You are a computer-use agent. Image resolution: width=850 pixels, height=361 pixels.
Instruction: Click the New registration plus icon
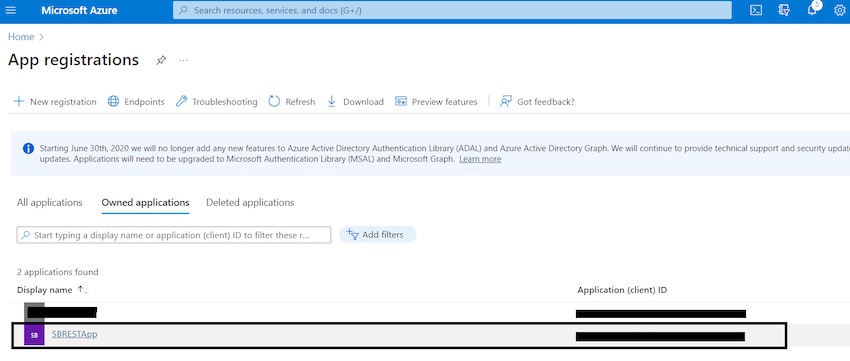click(19, 101)
